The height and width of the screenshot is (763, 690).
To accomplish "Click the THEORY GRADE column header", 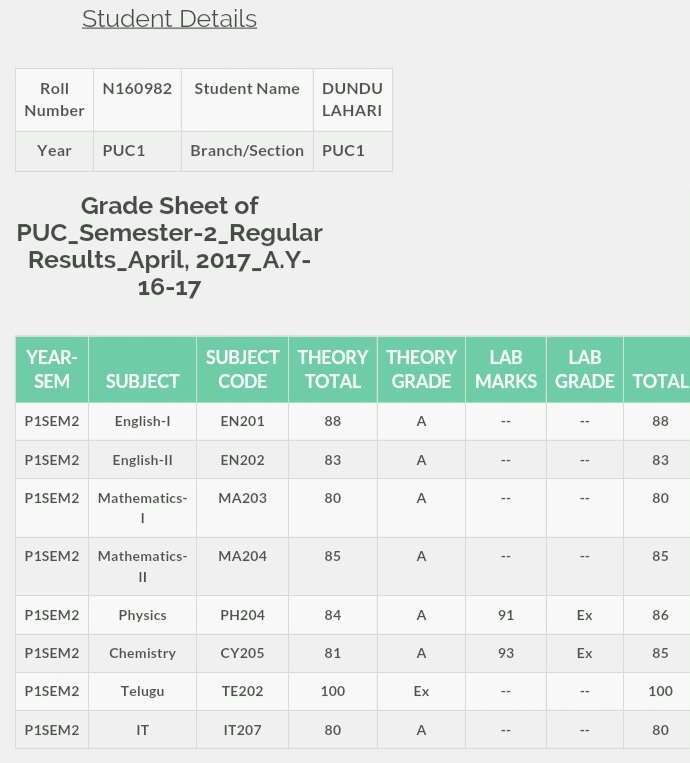I will [x=421, y=369].
